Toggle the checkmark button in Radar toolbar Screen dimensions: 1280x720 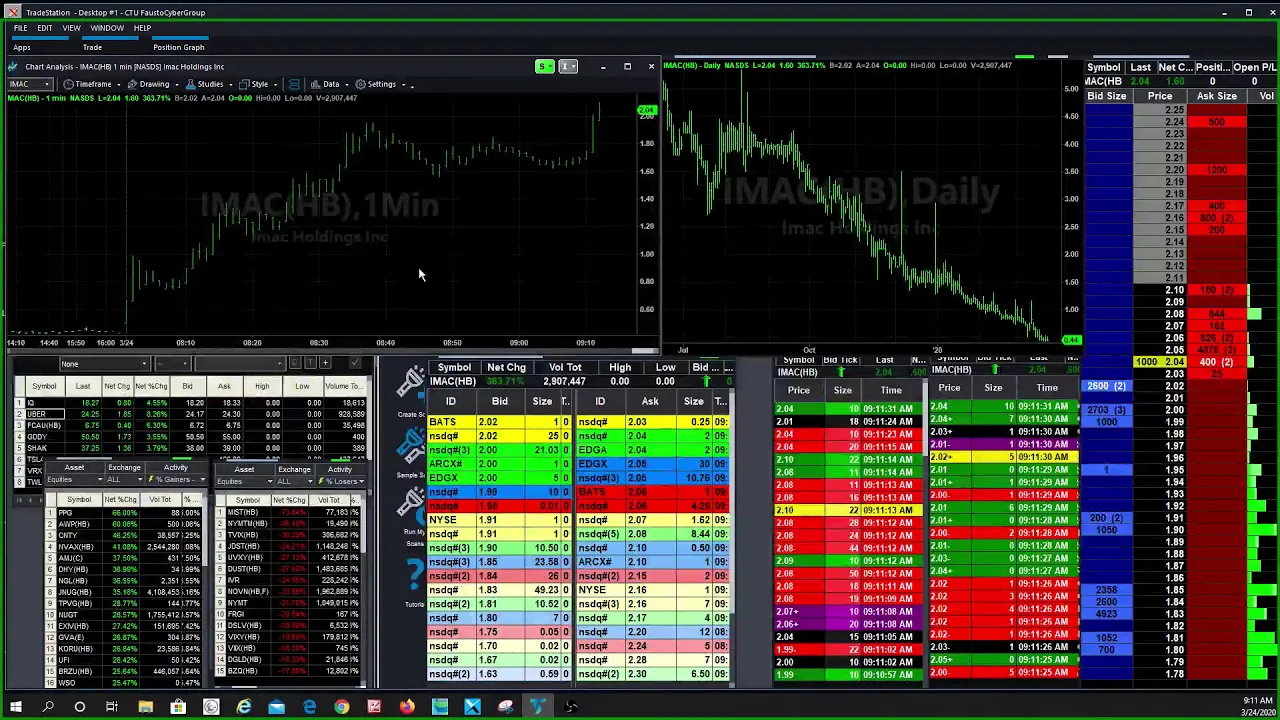(x=355, y=363)
